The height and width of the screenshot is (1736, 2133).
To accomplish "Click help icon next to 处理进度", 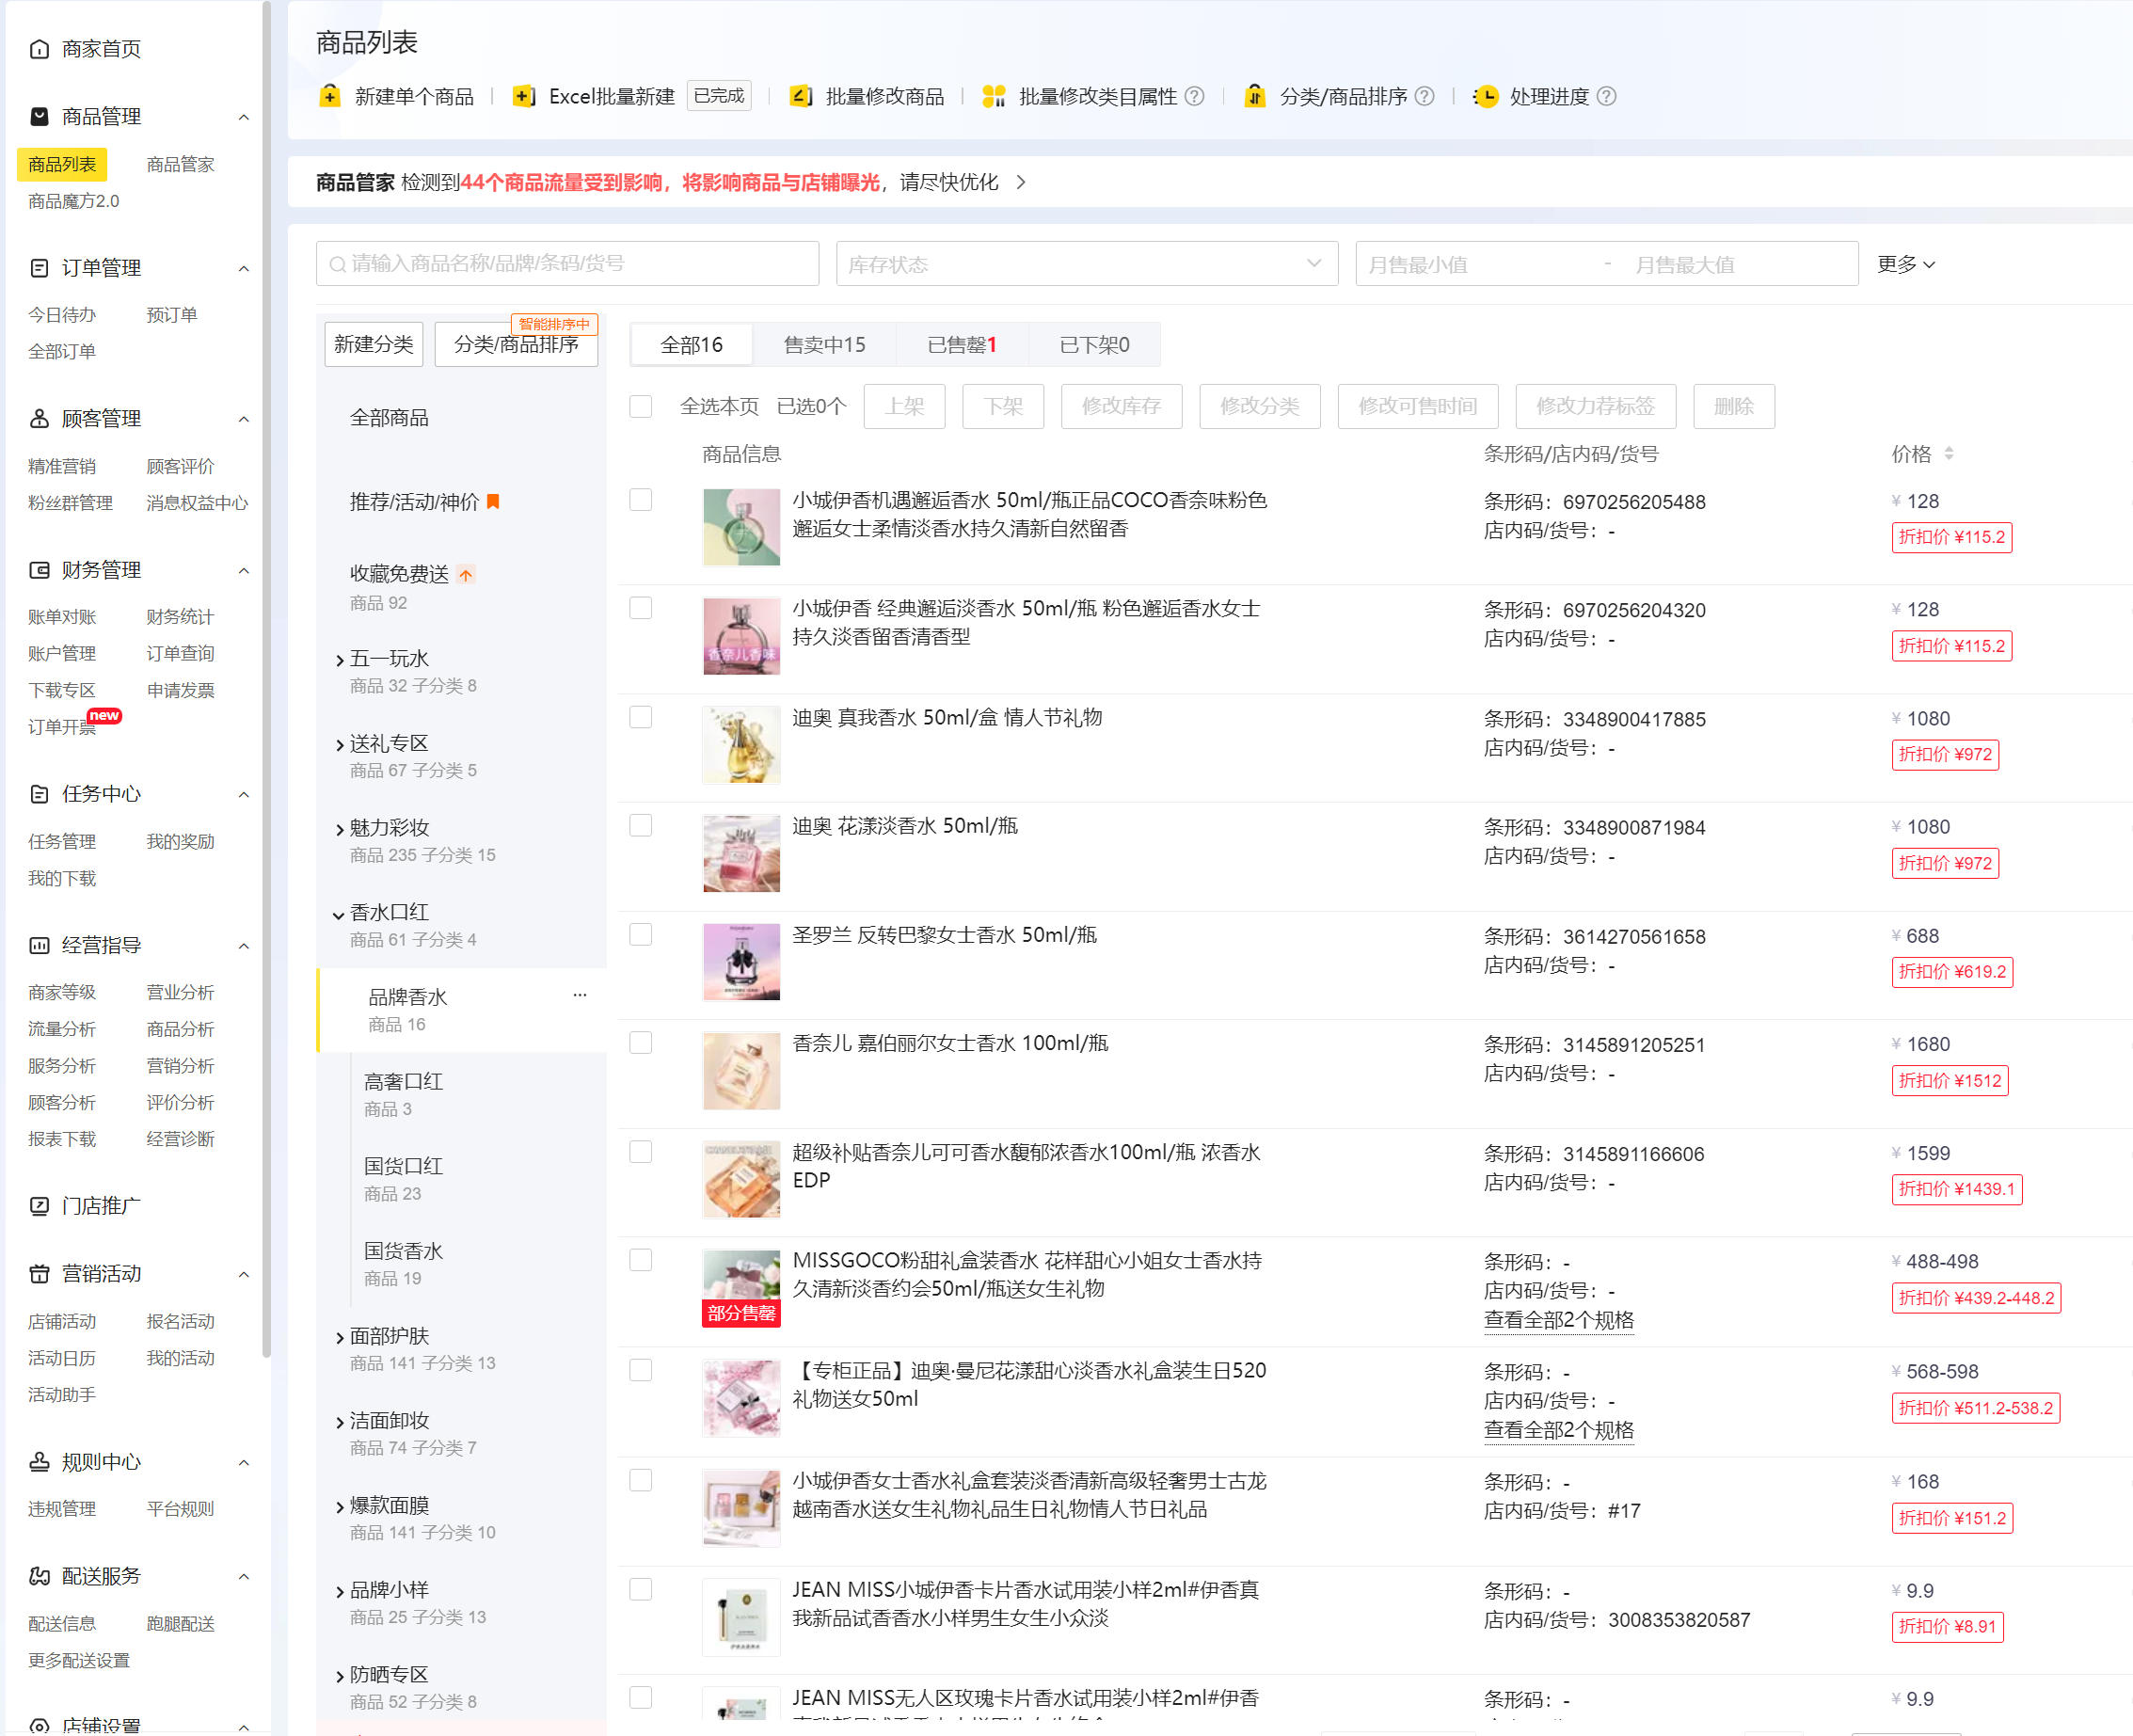I will pos(1606,96).
